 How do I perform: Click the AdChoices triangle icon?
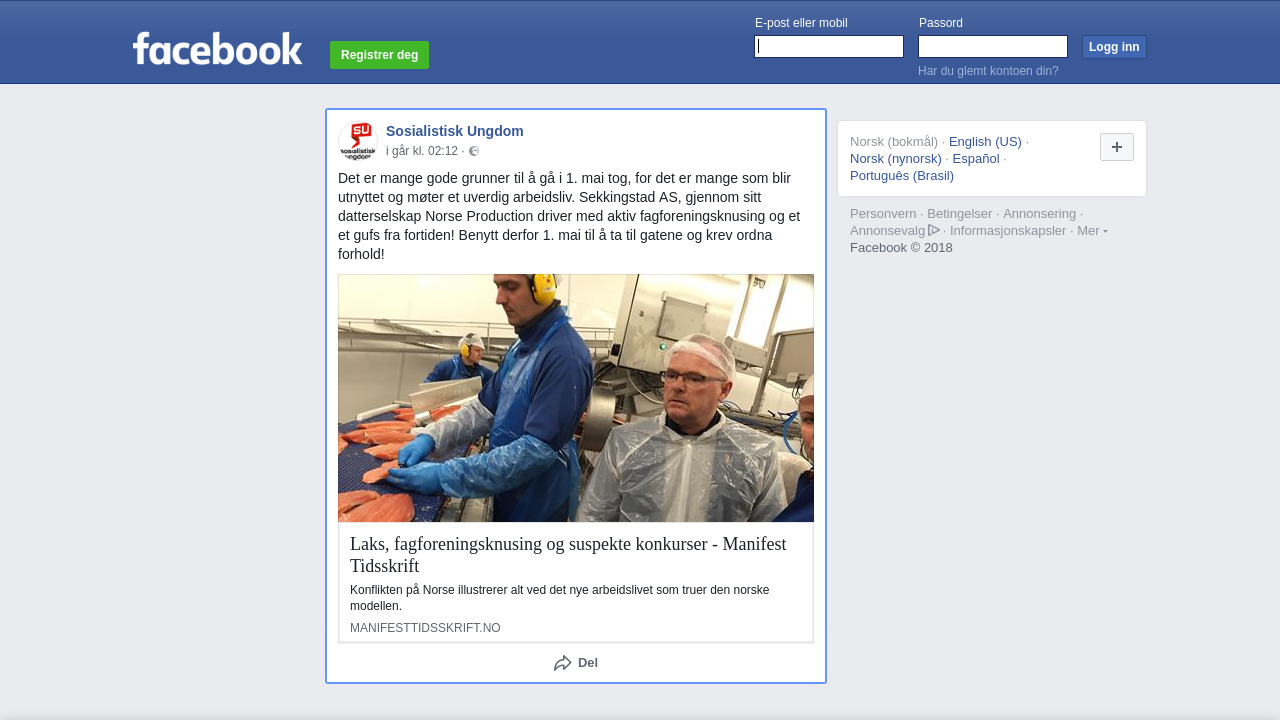pyautogui.click(x=934, y=230)
